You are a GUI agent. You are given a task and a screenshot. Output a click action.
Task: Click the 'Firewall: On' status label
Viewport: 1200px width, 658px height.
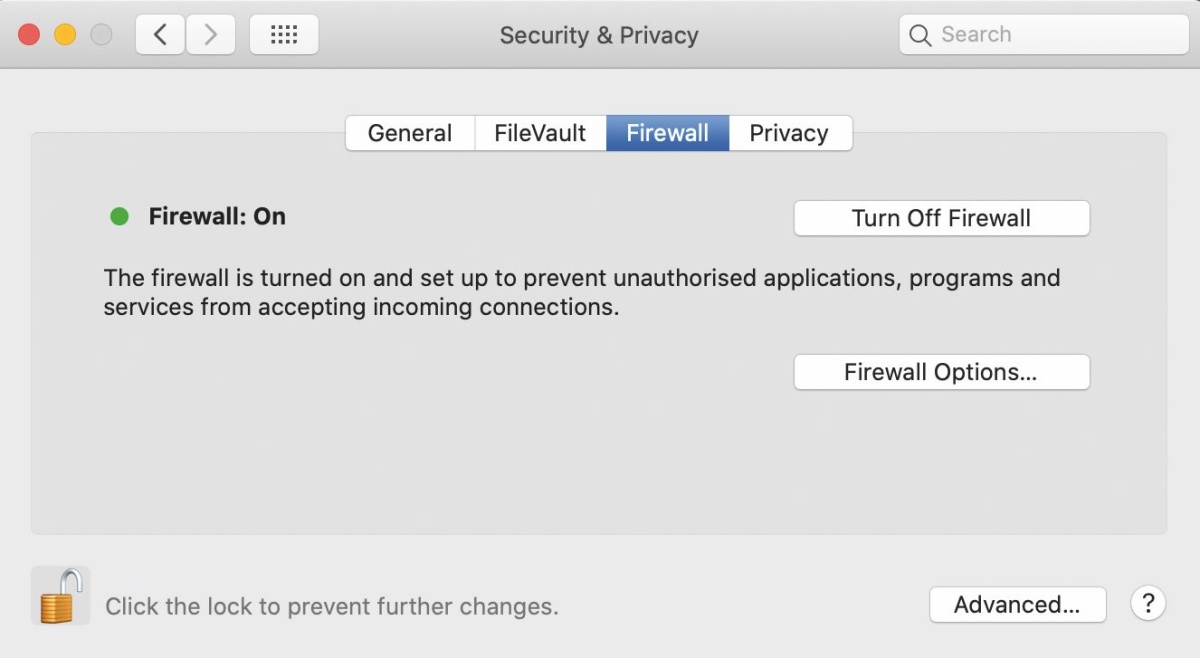[217, 216]
